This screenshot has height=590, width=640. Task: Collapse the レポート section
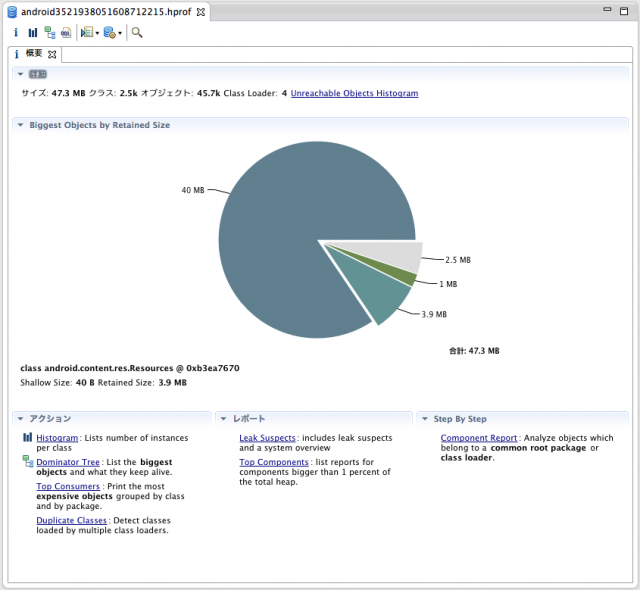click(x=223, y=419)
